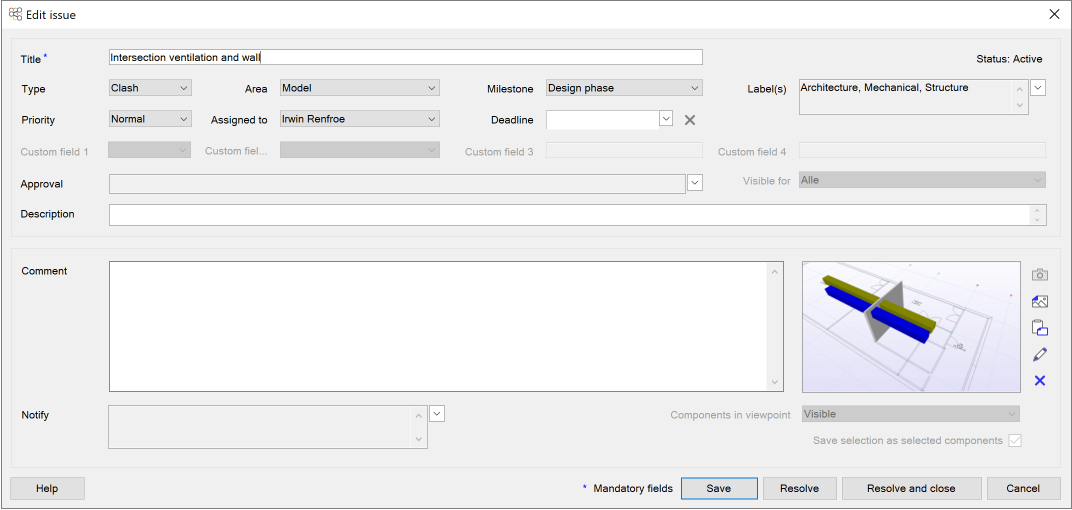
Task: Click the load image file icon
Action: click(1040, 301)
